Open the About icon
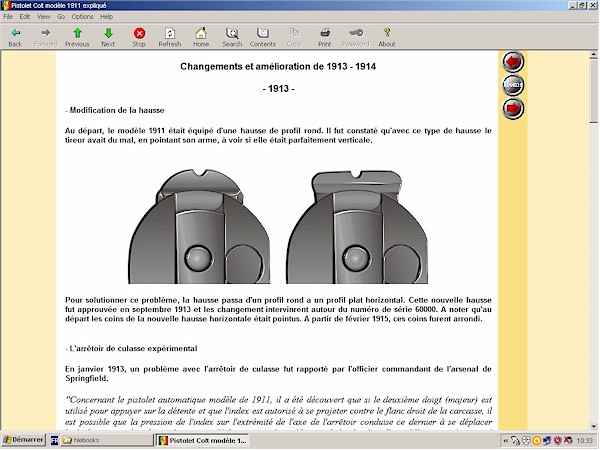The image size is (600, 450). tap(387, 33)
